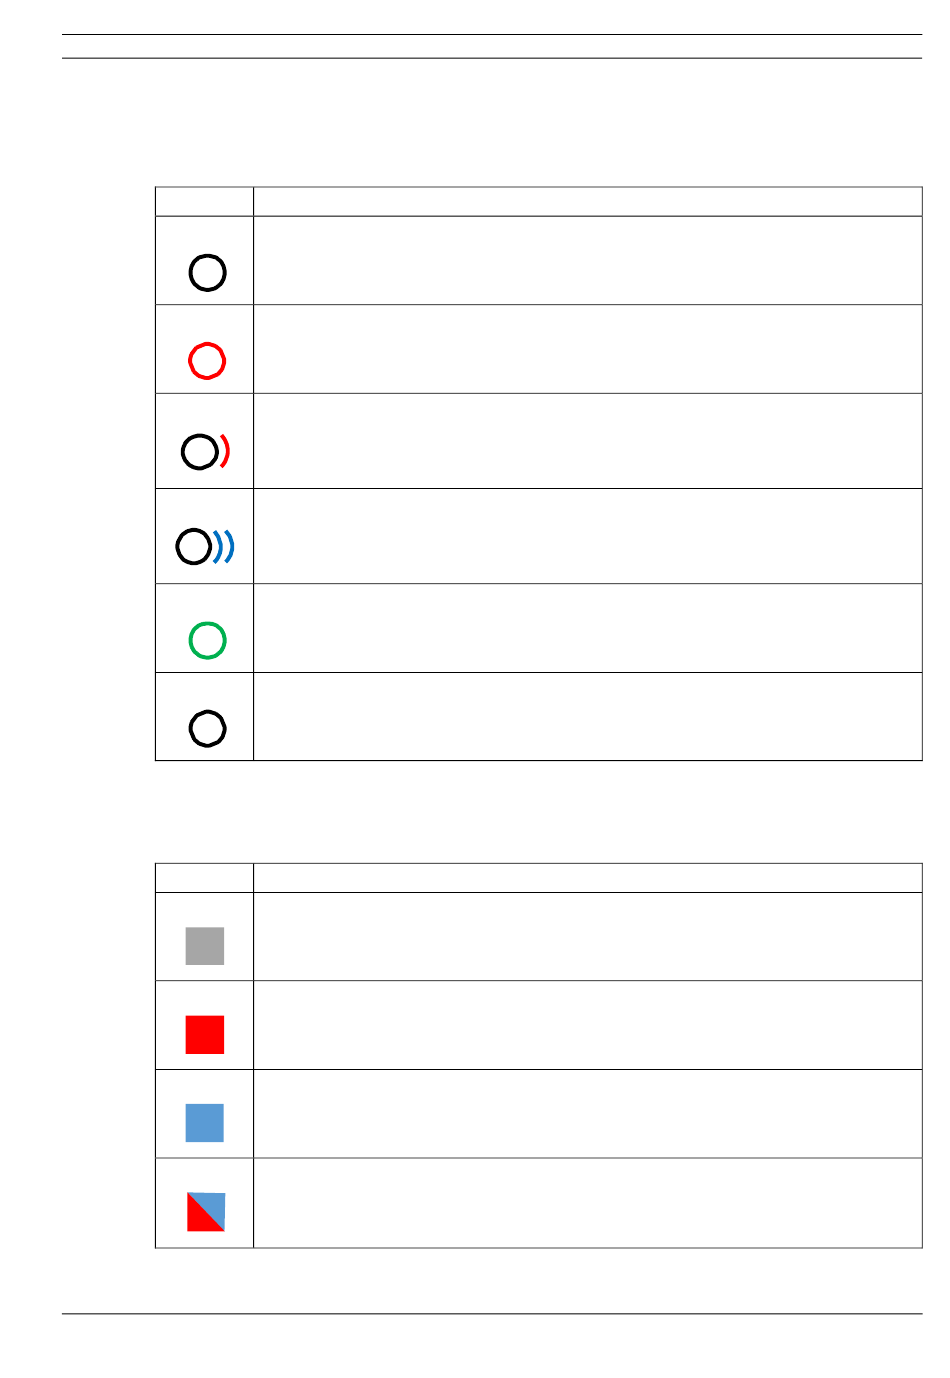This screenshot has height=1378, width=950.
Task: Select black circle with single red arc
Action: [x=206, y=451]
